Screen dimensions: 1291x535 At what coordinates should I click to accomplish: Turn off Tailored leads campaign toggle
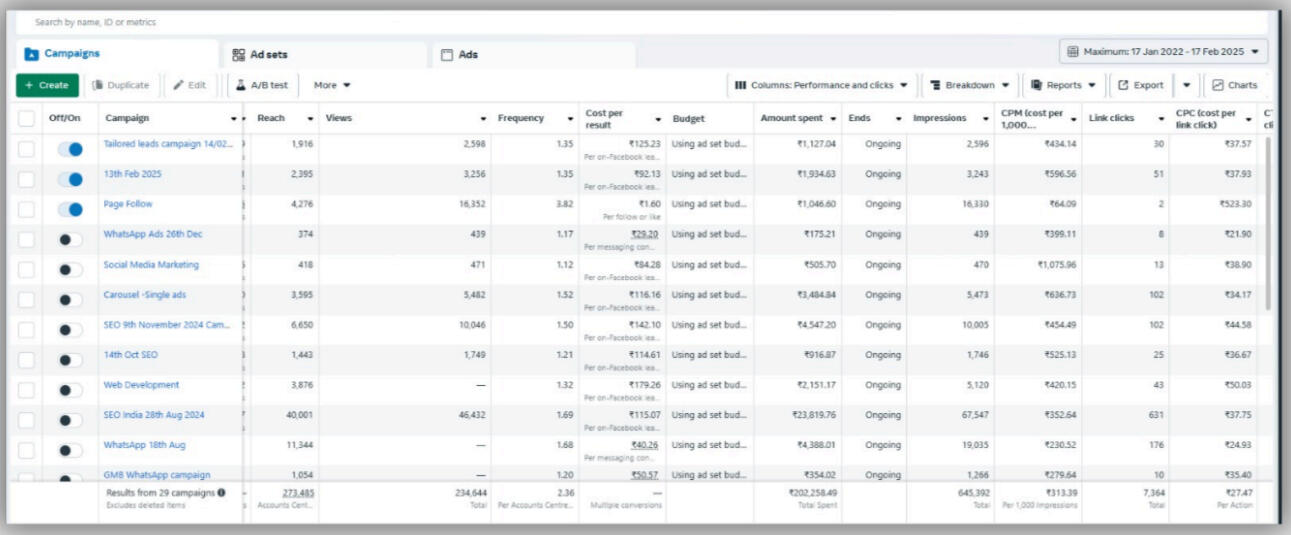pyautogui.click(x=70, y=149)
